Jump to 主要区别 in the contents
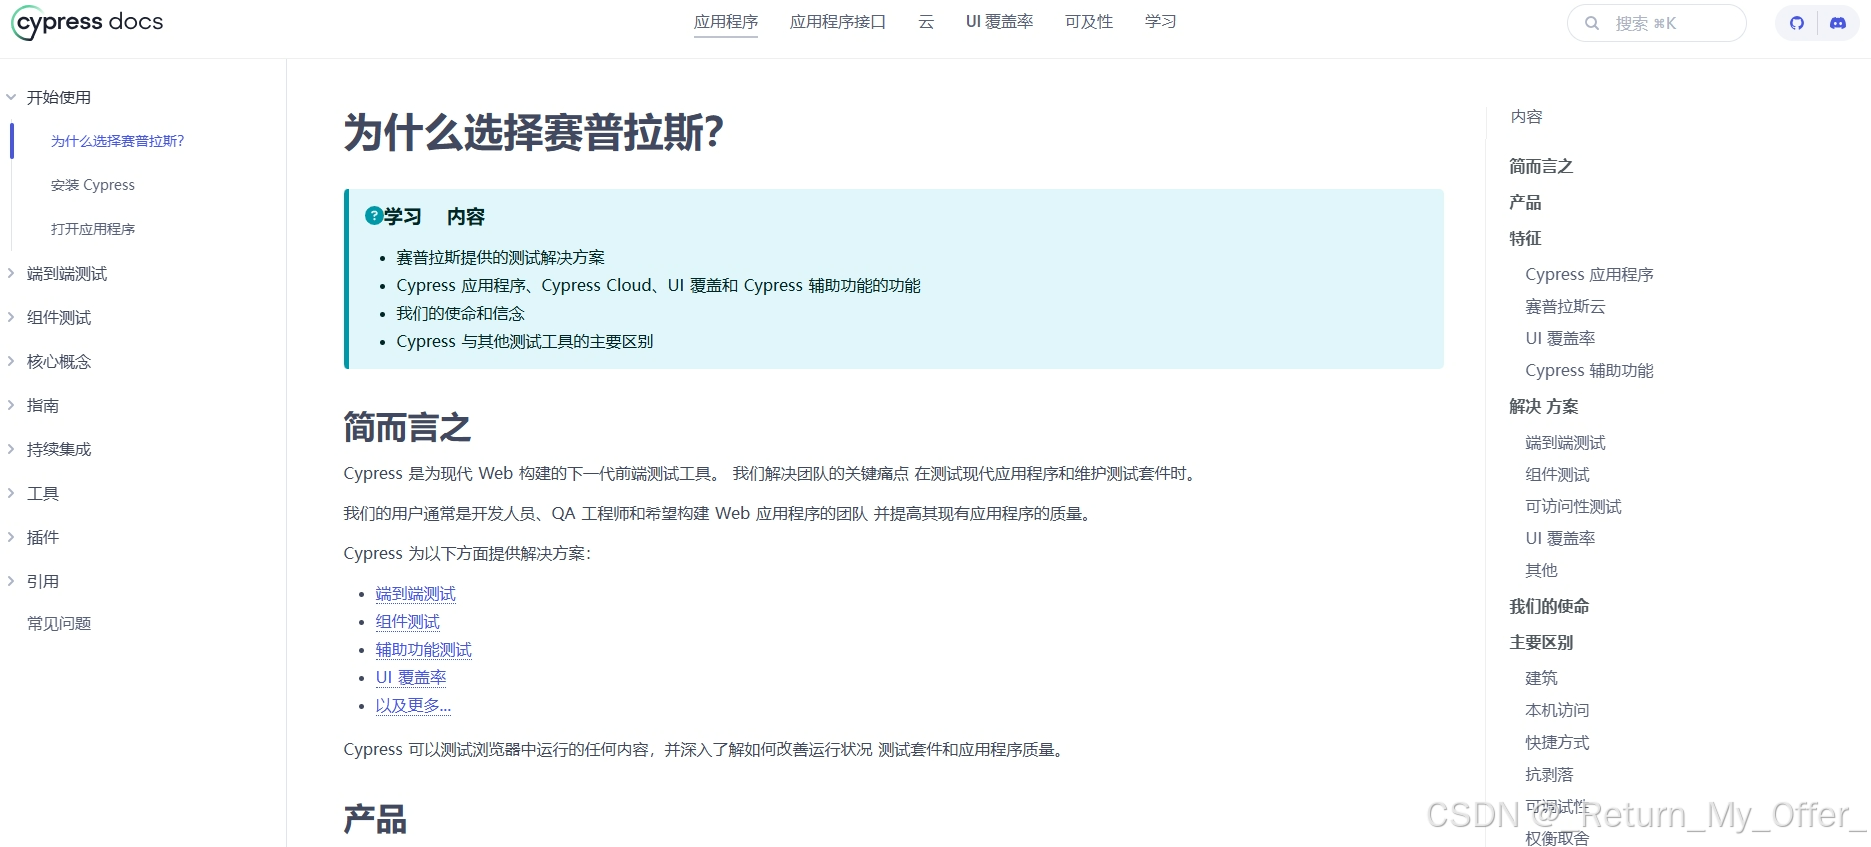 (1541, 642)
